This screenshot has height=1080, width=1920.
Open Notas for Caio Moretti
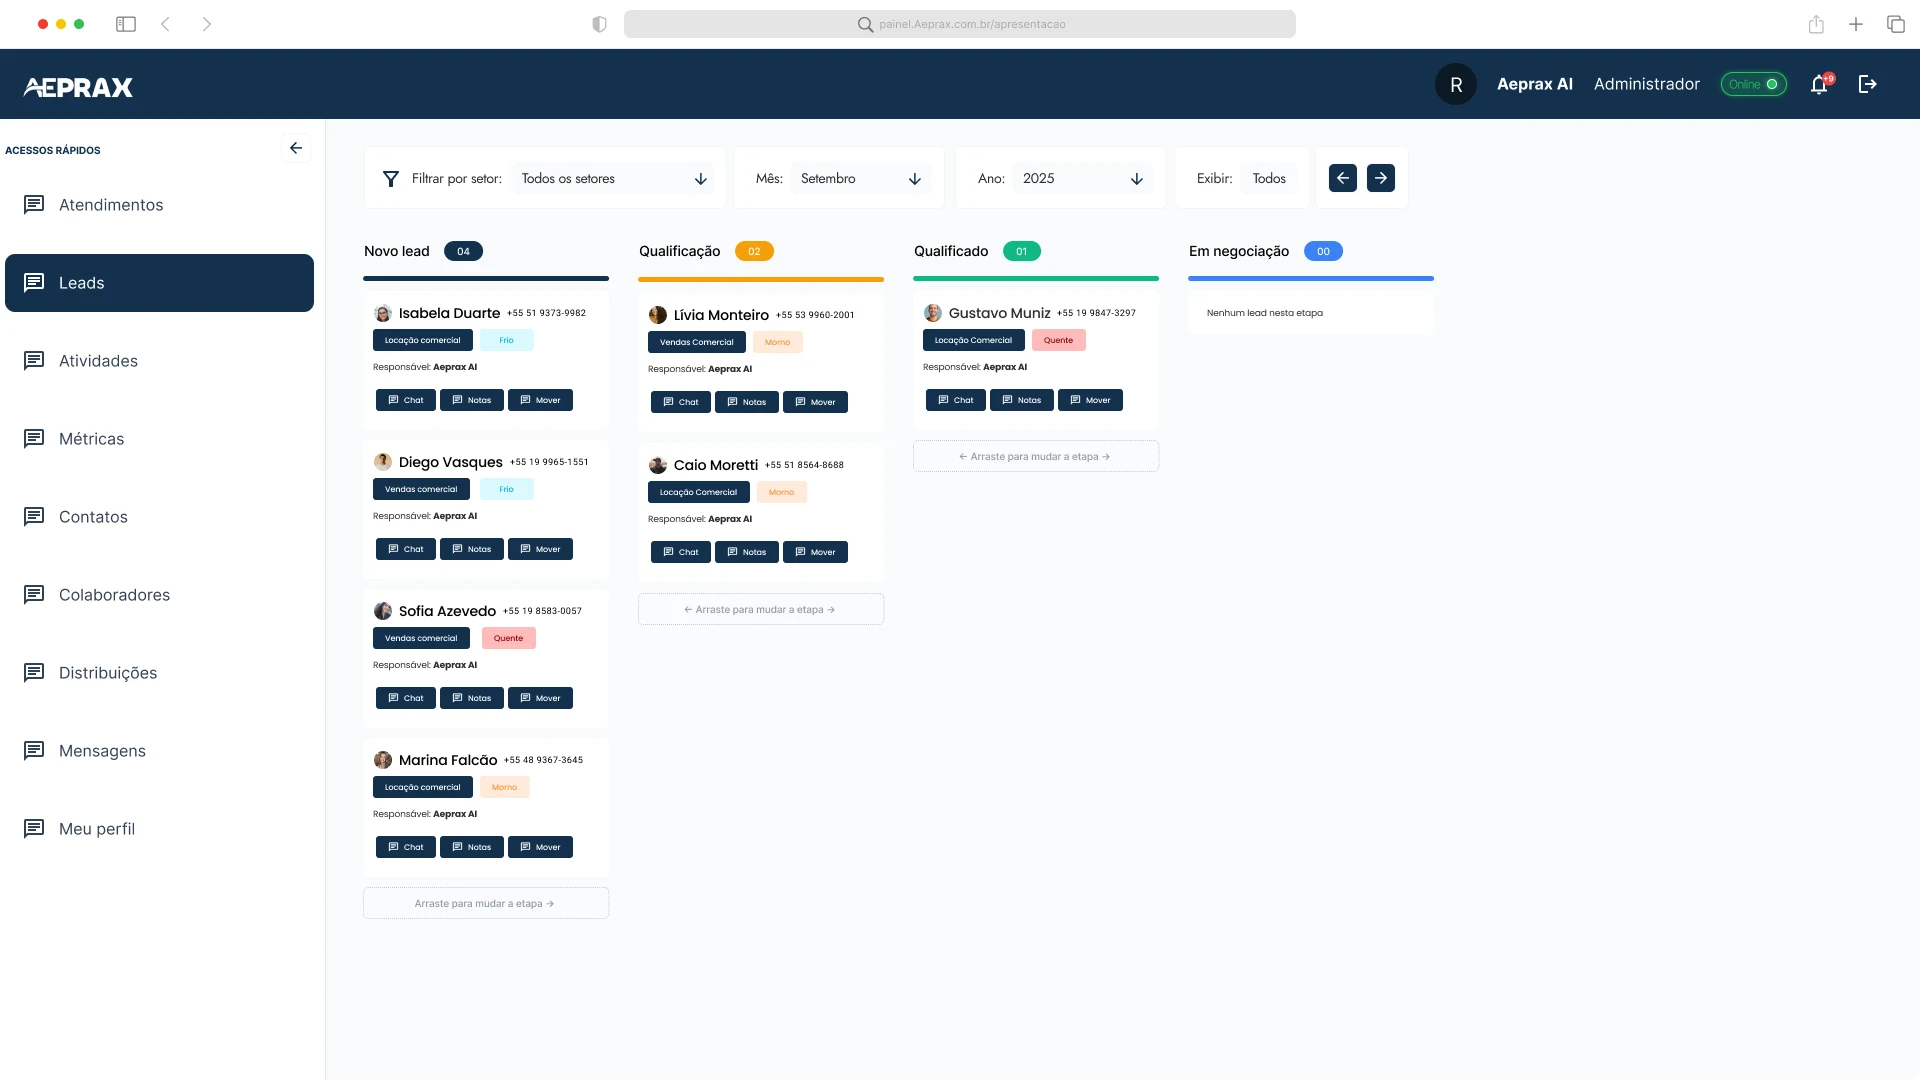746,552
